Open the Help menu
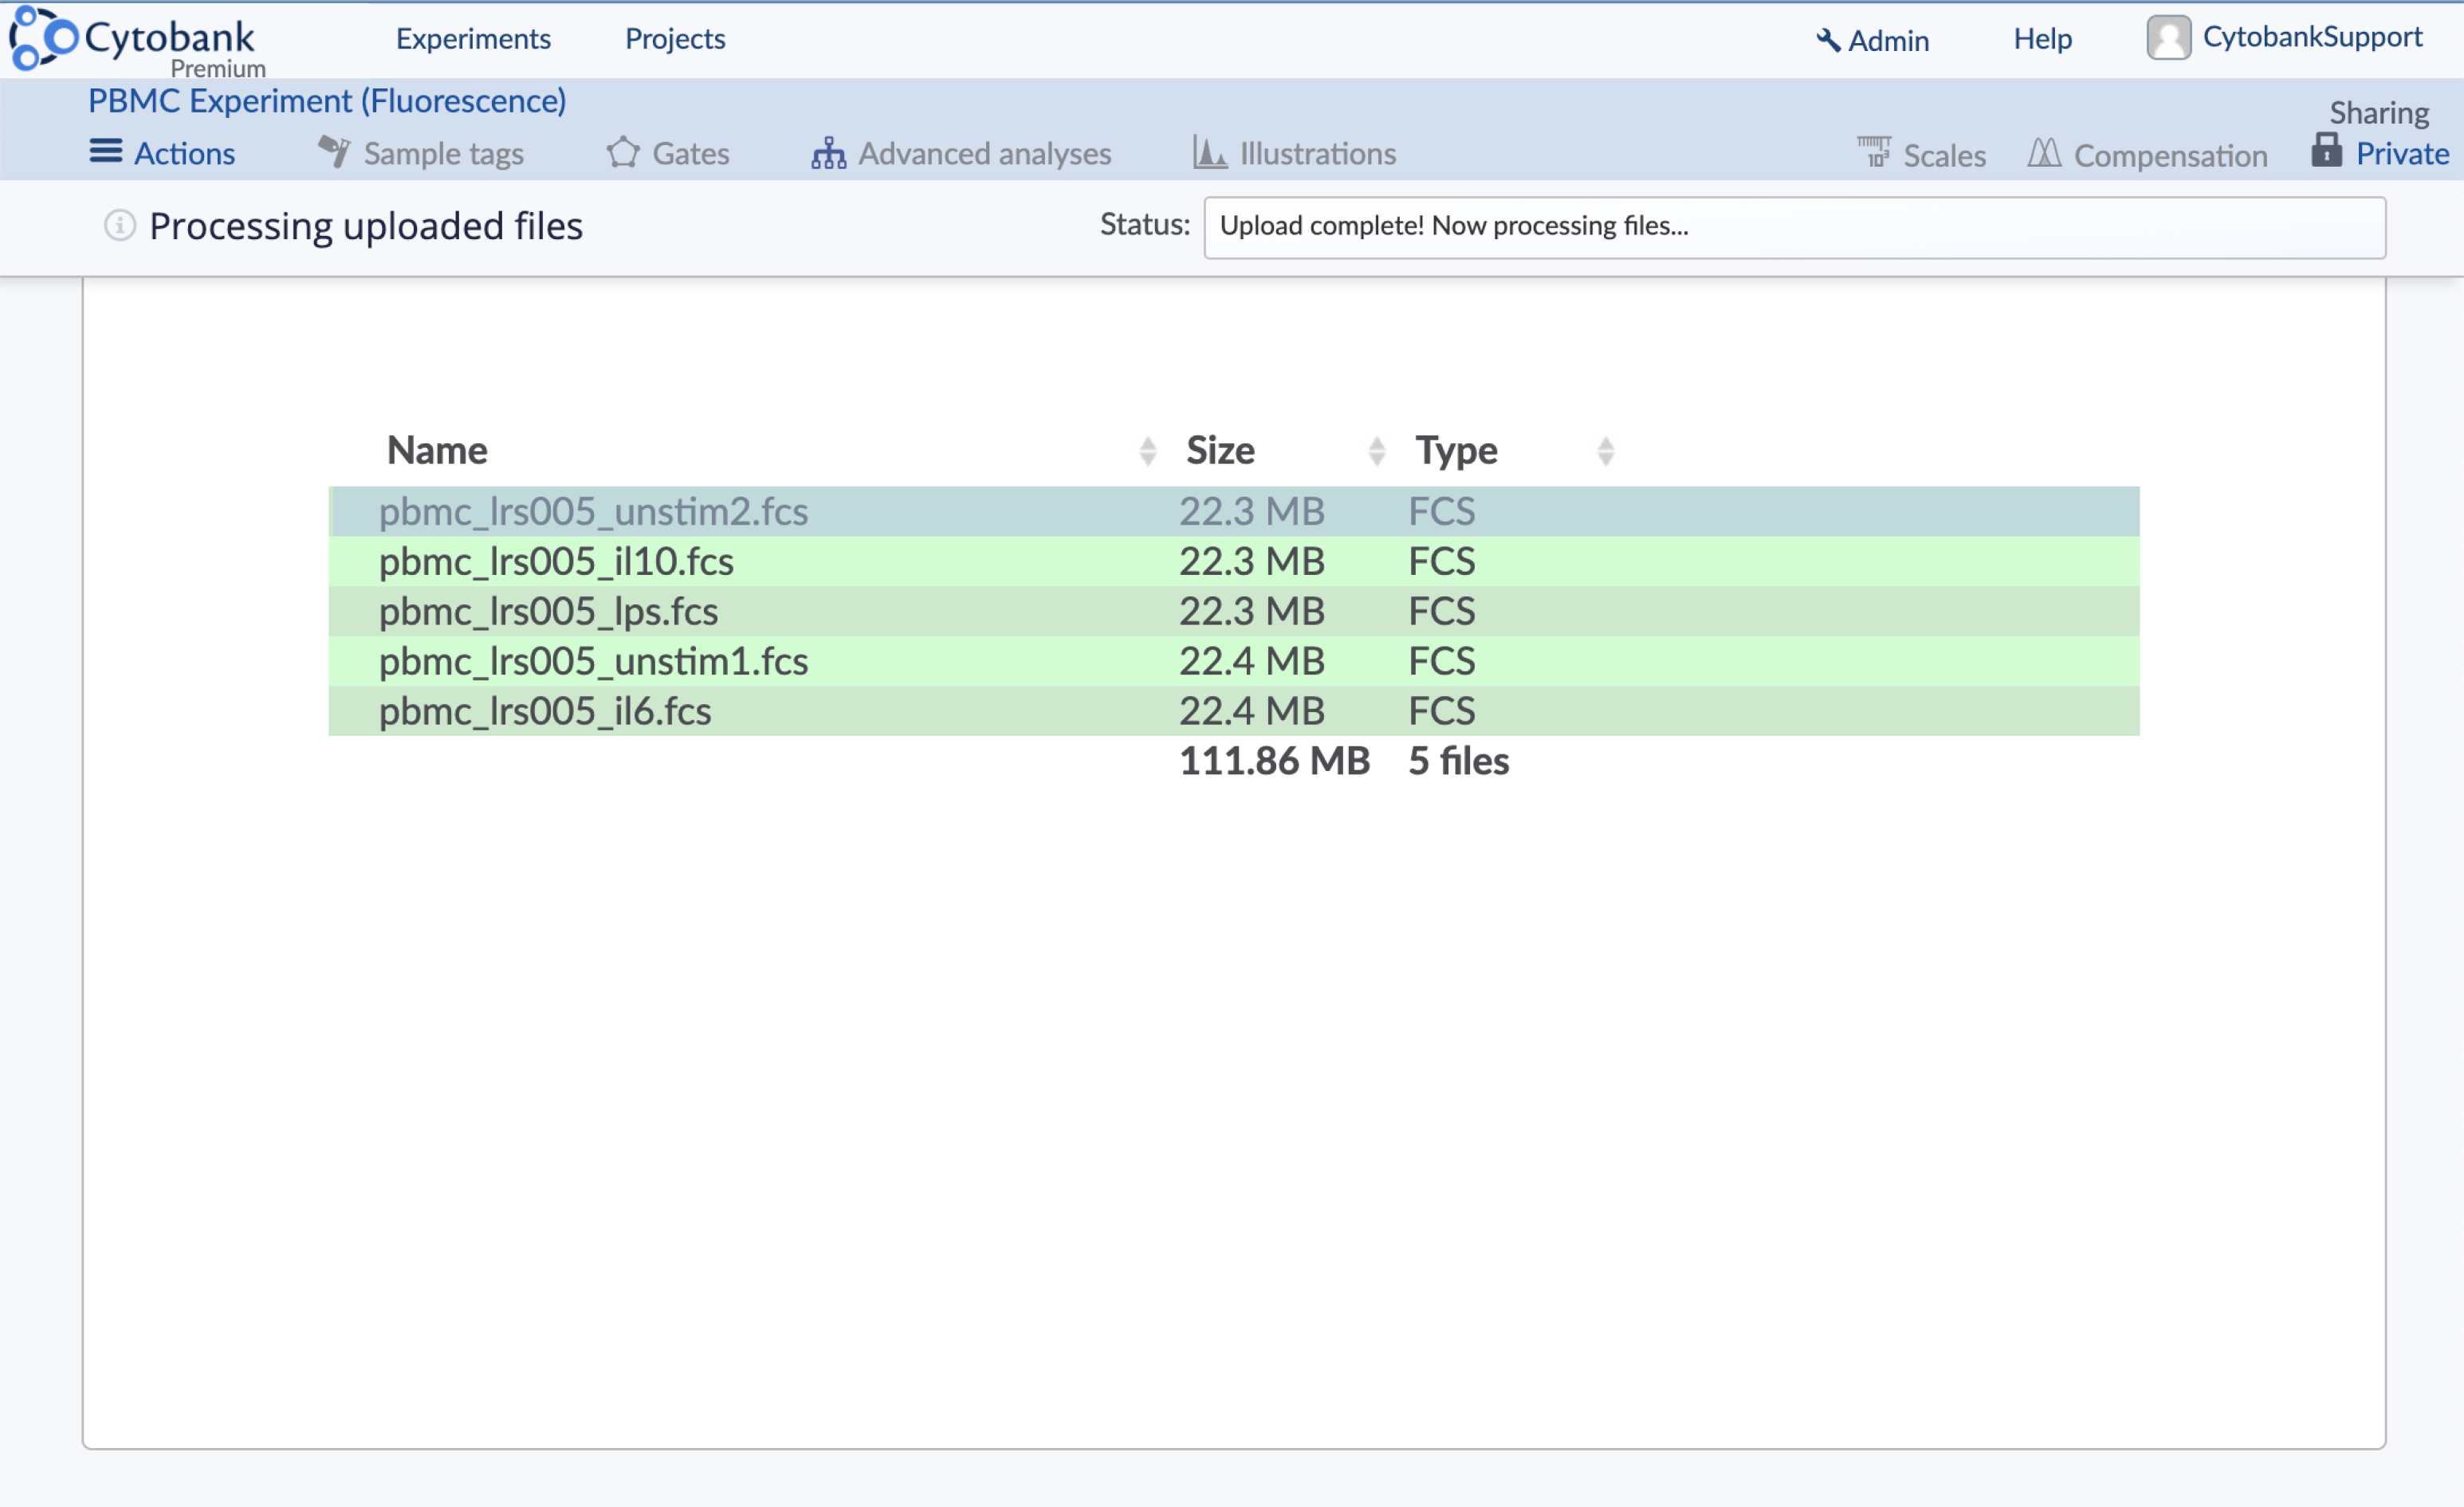 (2042, 39)
